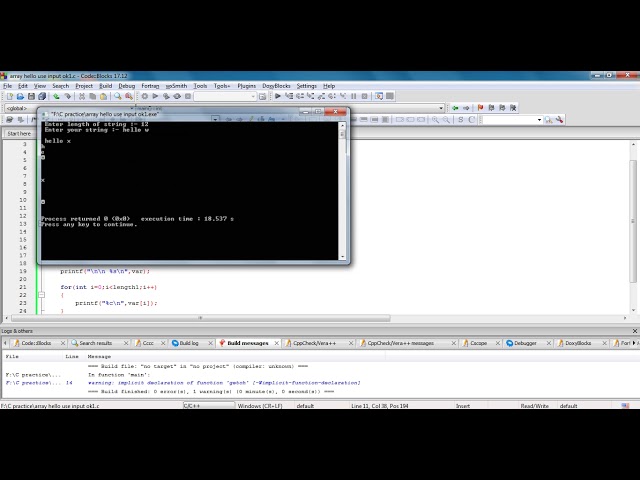Open search options wrench icon

(x=560, y=120)
